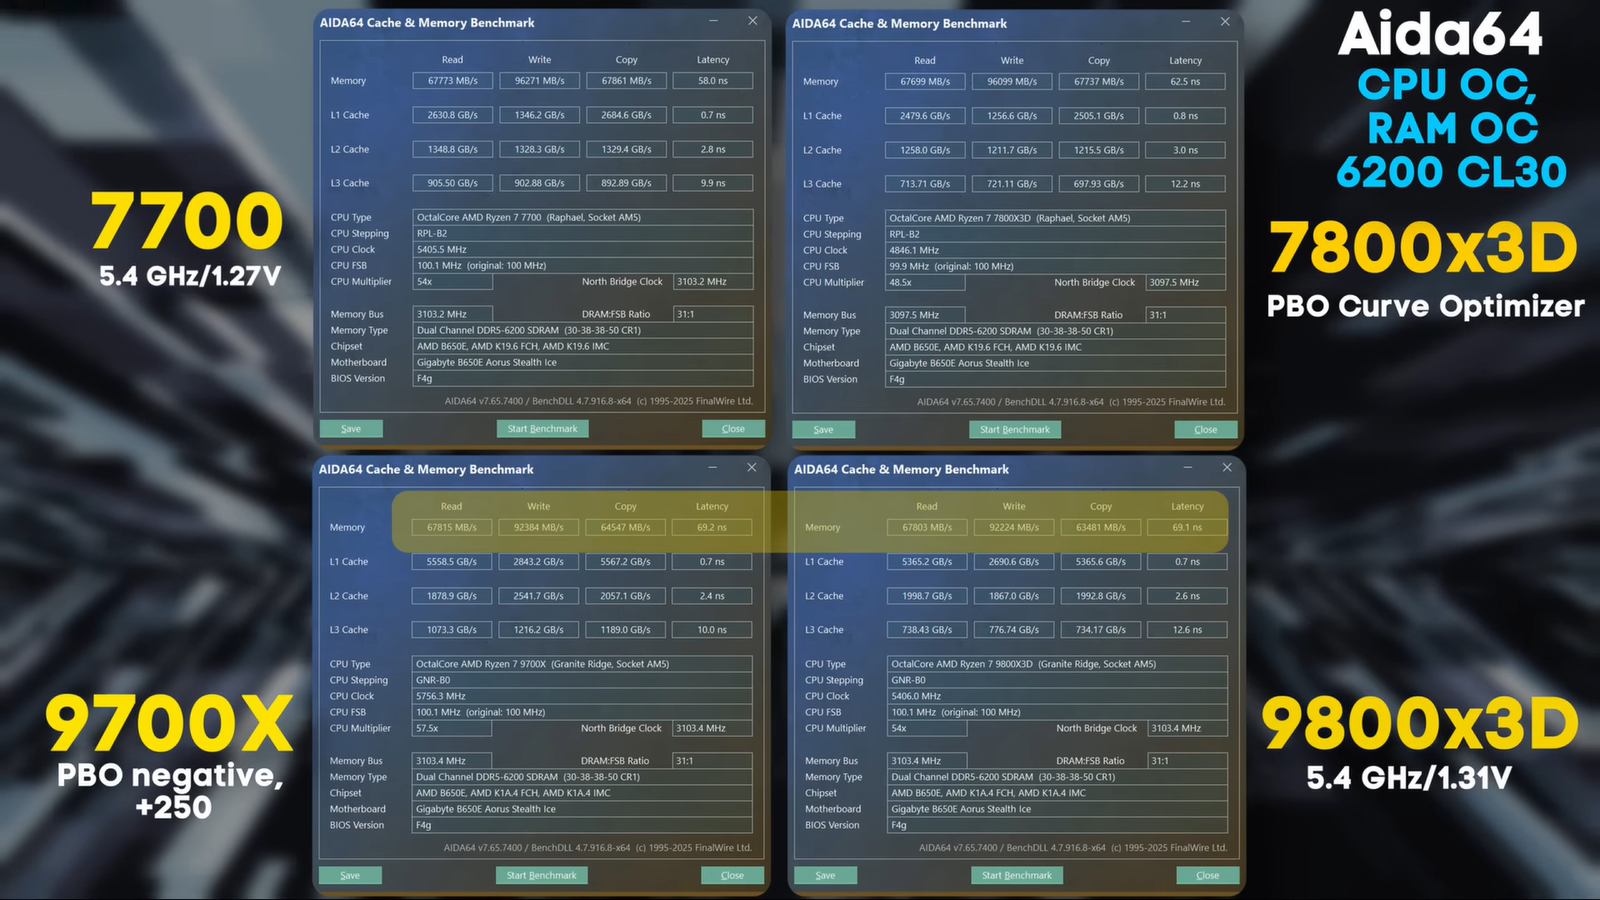Select the L3 Cache latency field showing 12.2 ns
The width and height of the screenshot is (1600, 900).
click(x=1184, y=184)
